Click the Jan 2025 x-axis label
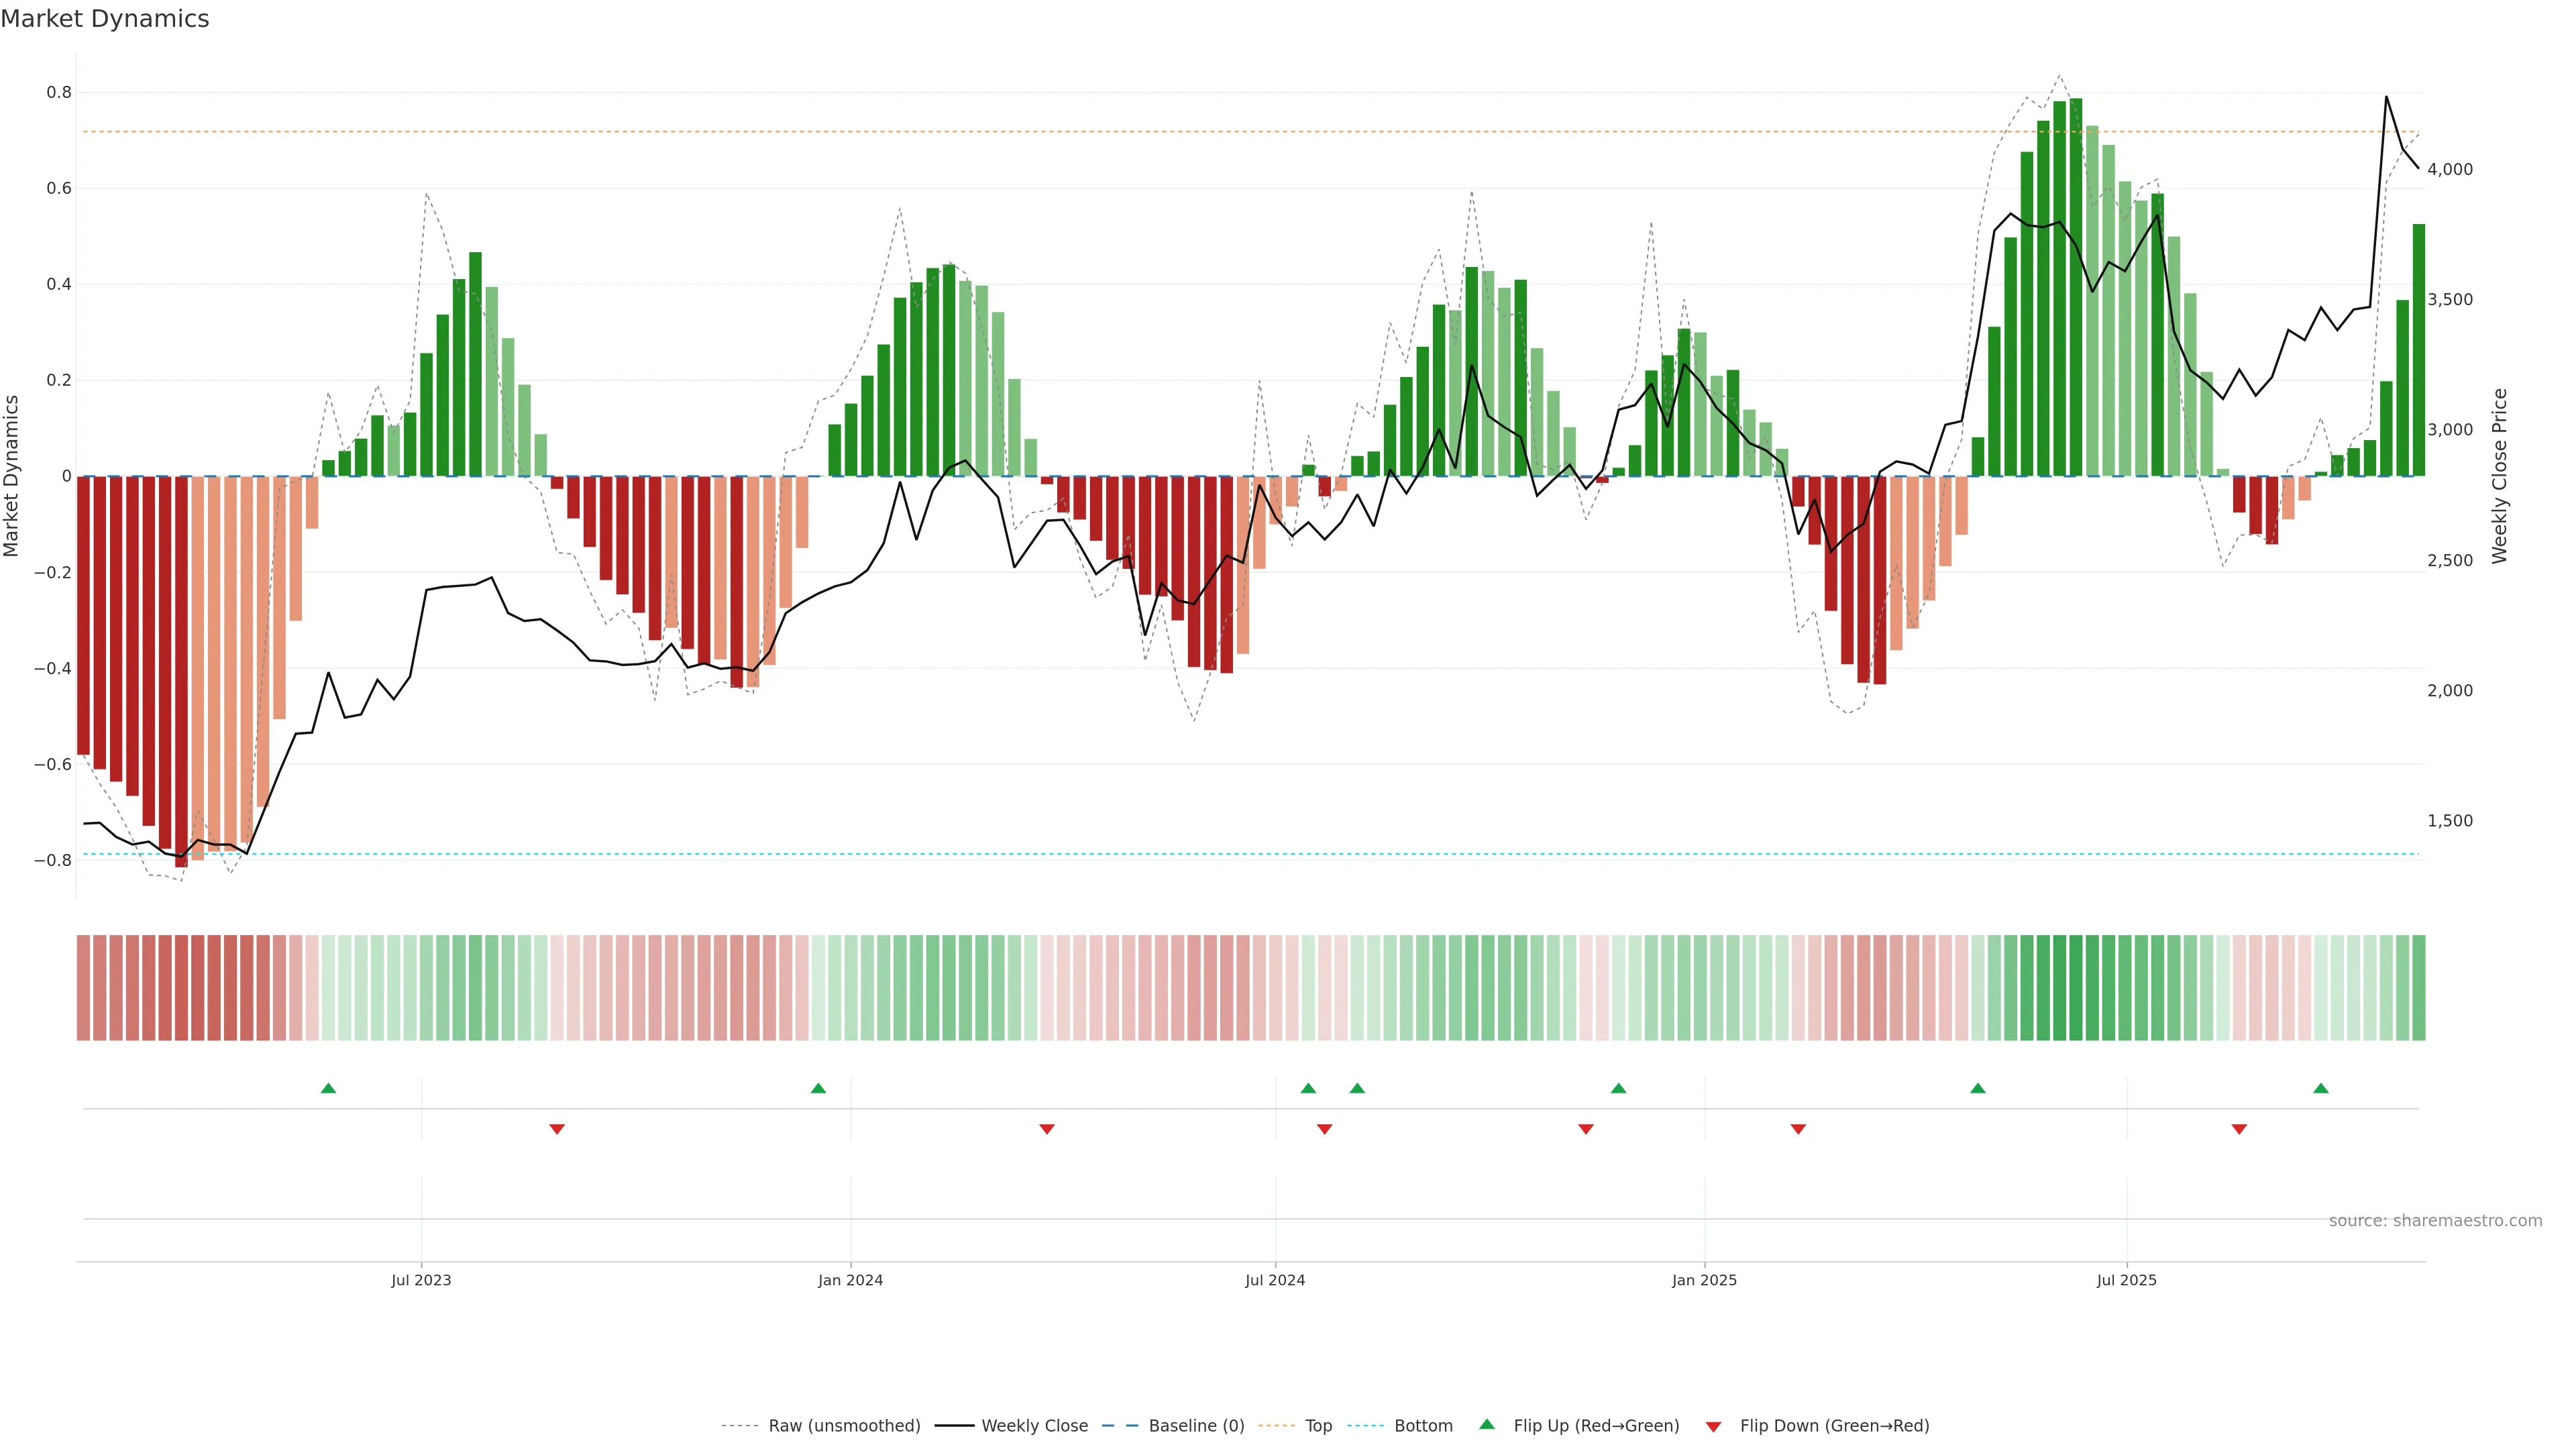2576x1449 pixels. 1704,1280
